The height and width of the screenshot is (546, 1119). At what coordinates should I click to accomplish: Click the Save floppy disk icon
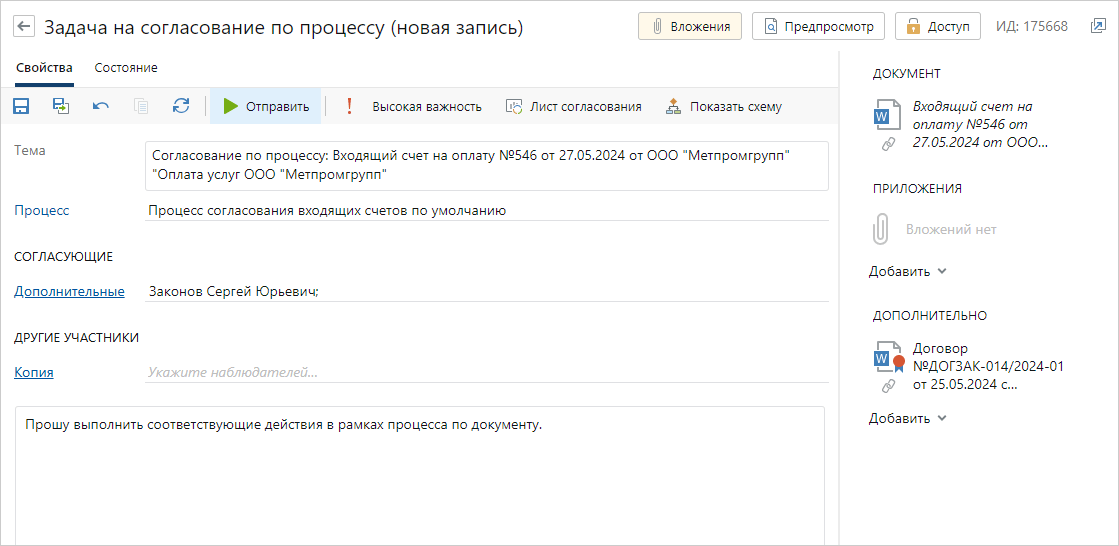21,106
